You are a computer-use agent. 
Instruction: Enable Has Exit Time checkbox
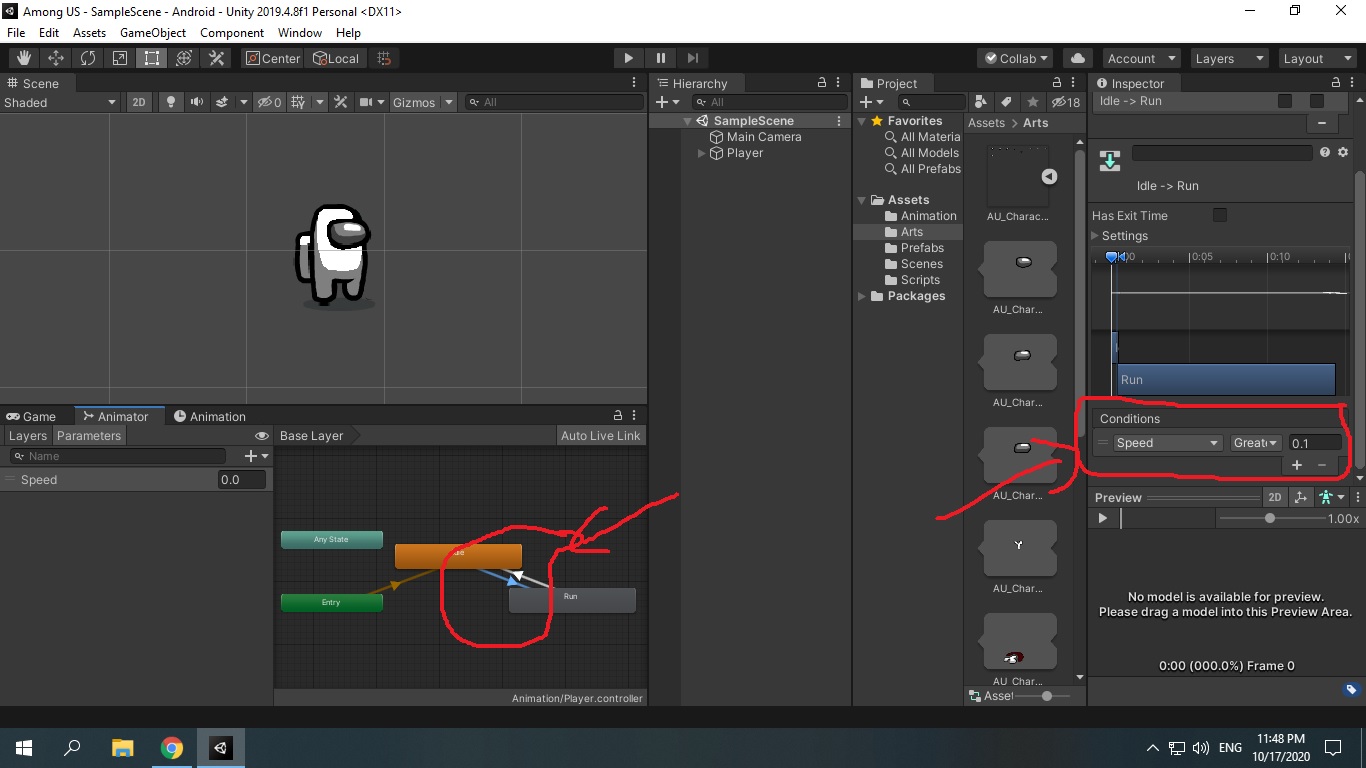pos(1219,215)
